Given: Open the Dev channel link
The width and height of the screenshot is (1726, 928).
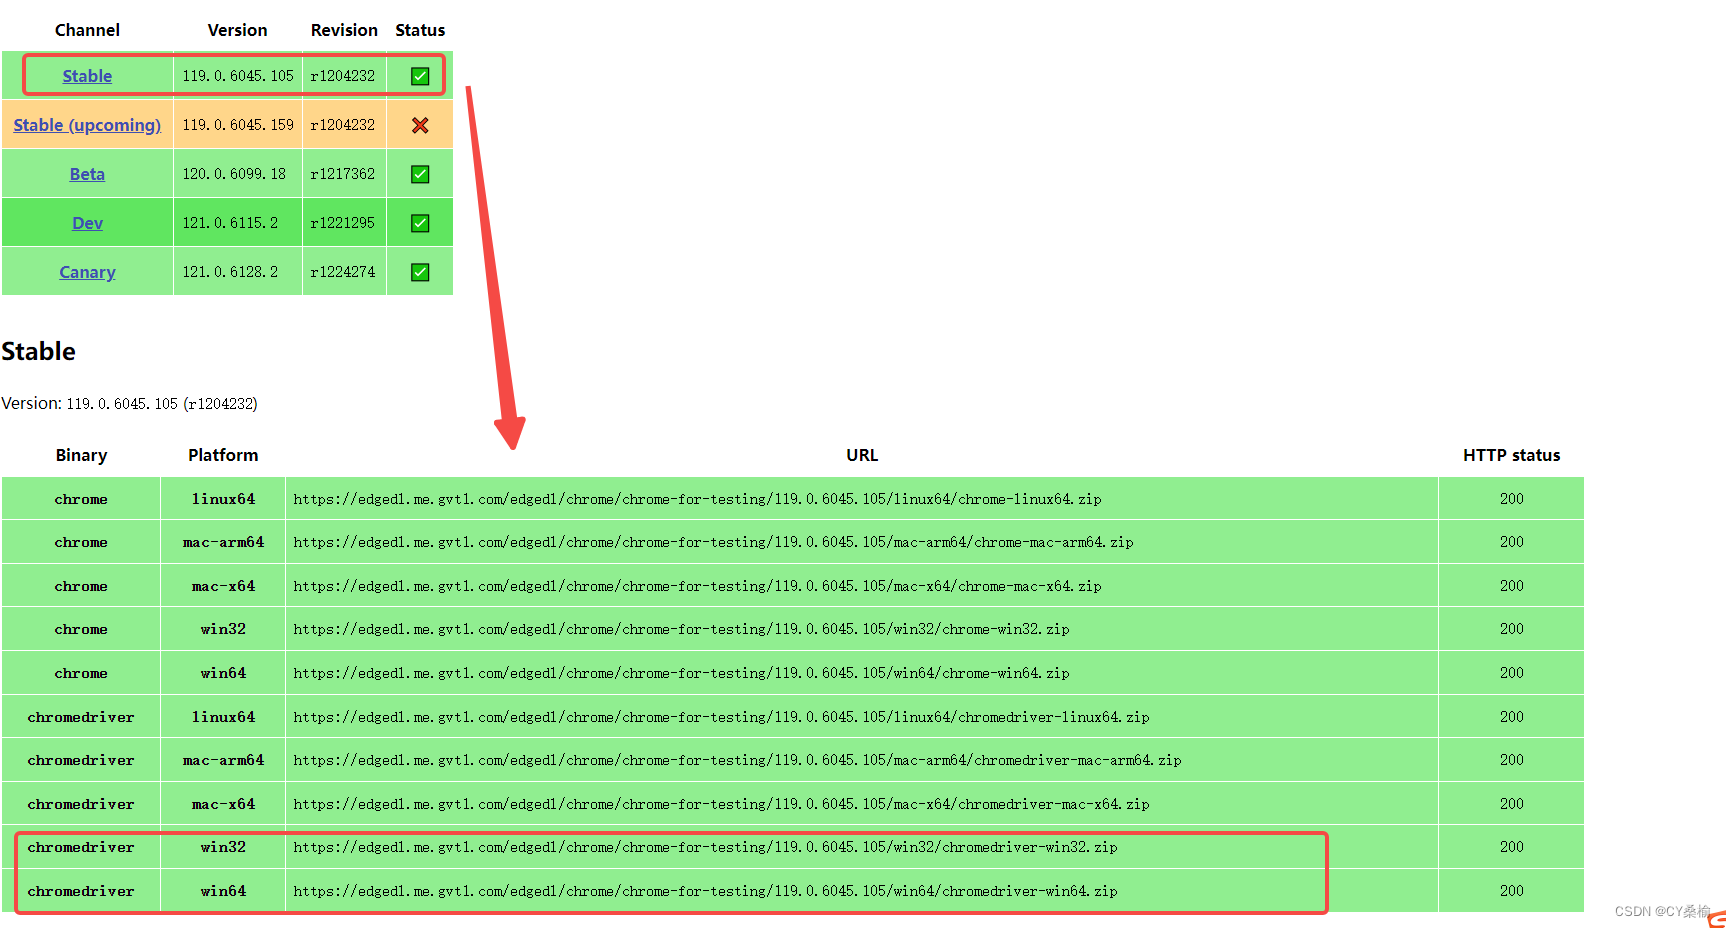Looking at the screenshot, I should coord(87,223).
